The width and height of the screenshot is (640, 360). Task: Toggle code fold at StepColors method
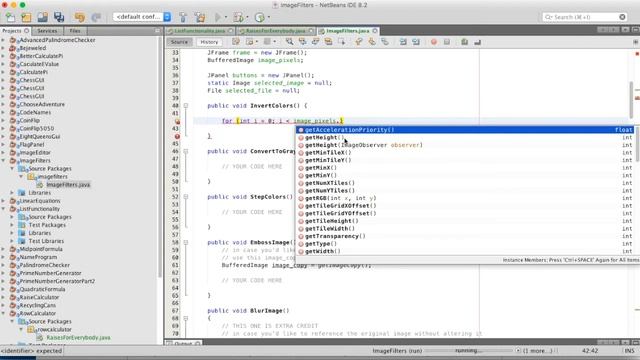(x=186, y=197)
